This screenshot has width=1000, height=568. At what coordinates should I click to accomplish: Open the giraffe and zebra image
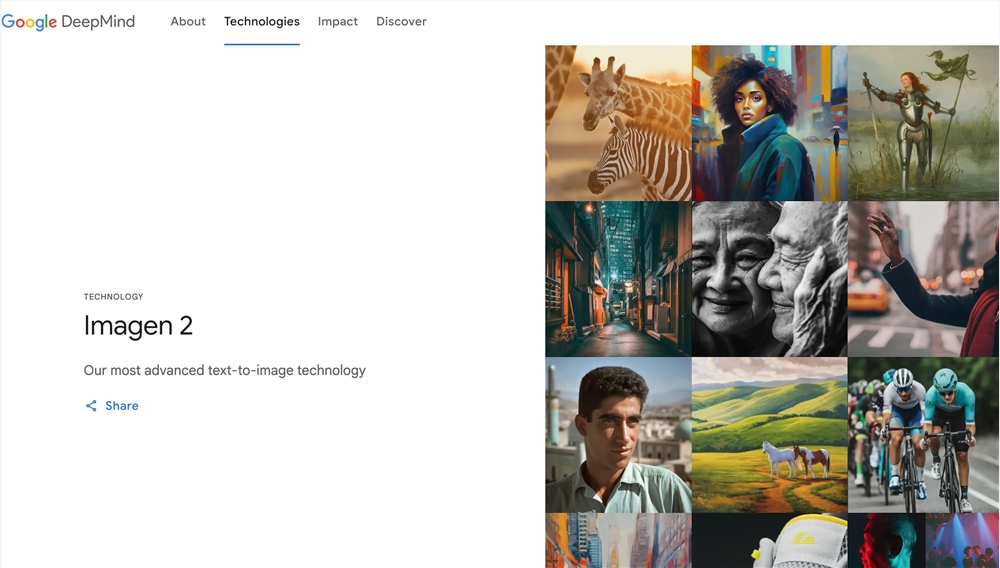(618, 123)
